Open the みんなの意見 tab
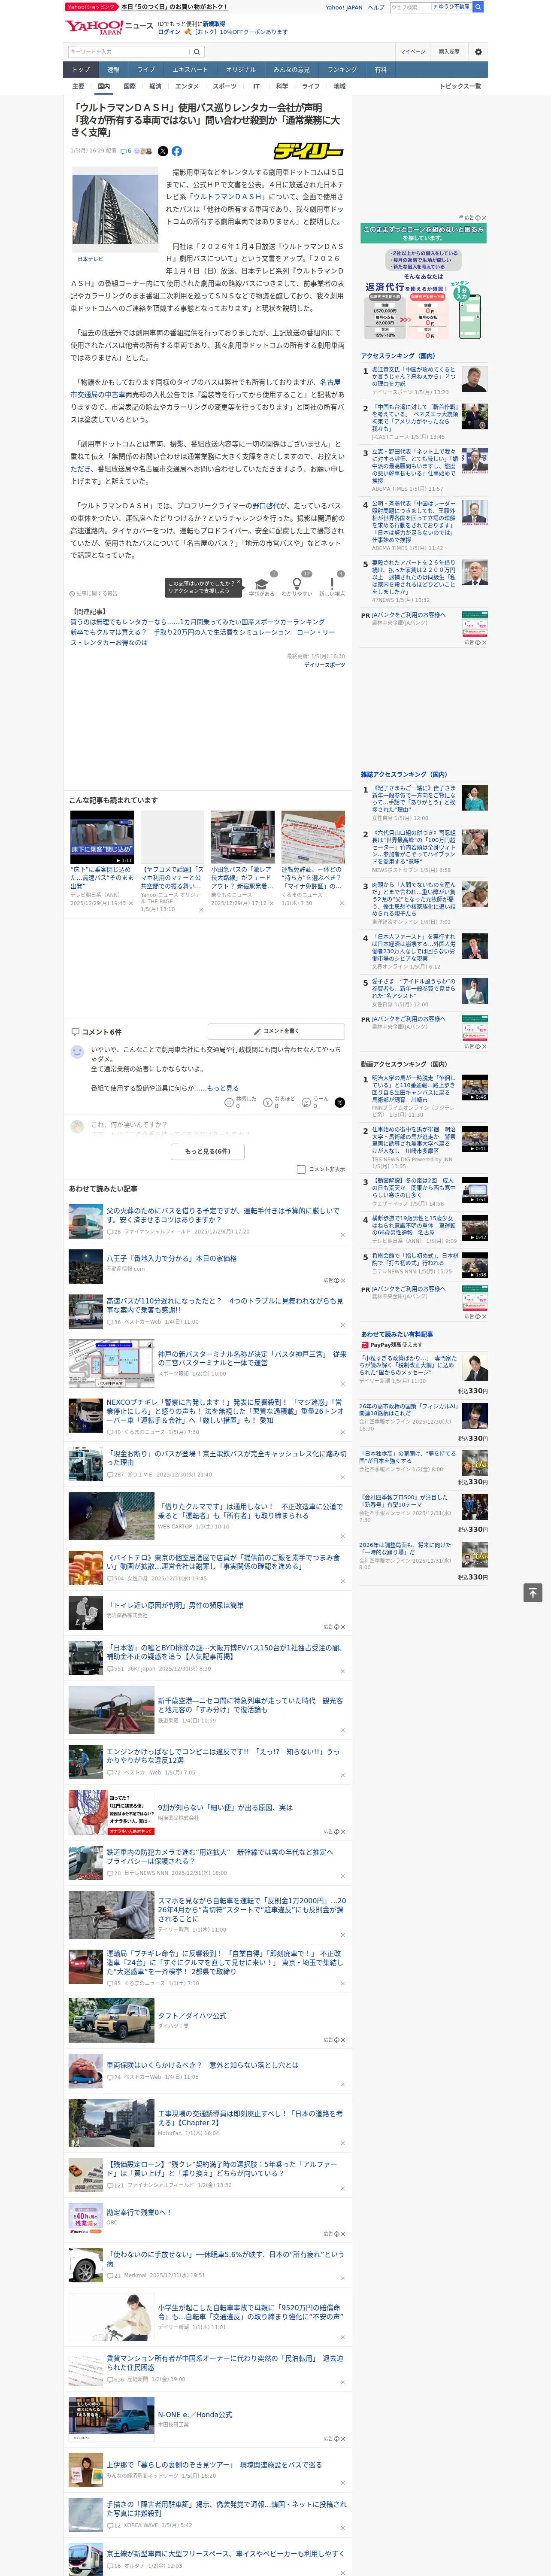551x2576 pixels. (291, 69)
